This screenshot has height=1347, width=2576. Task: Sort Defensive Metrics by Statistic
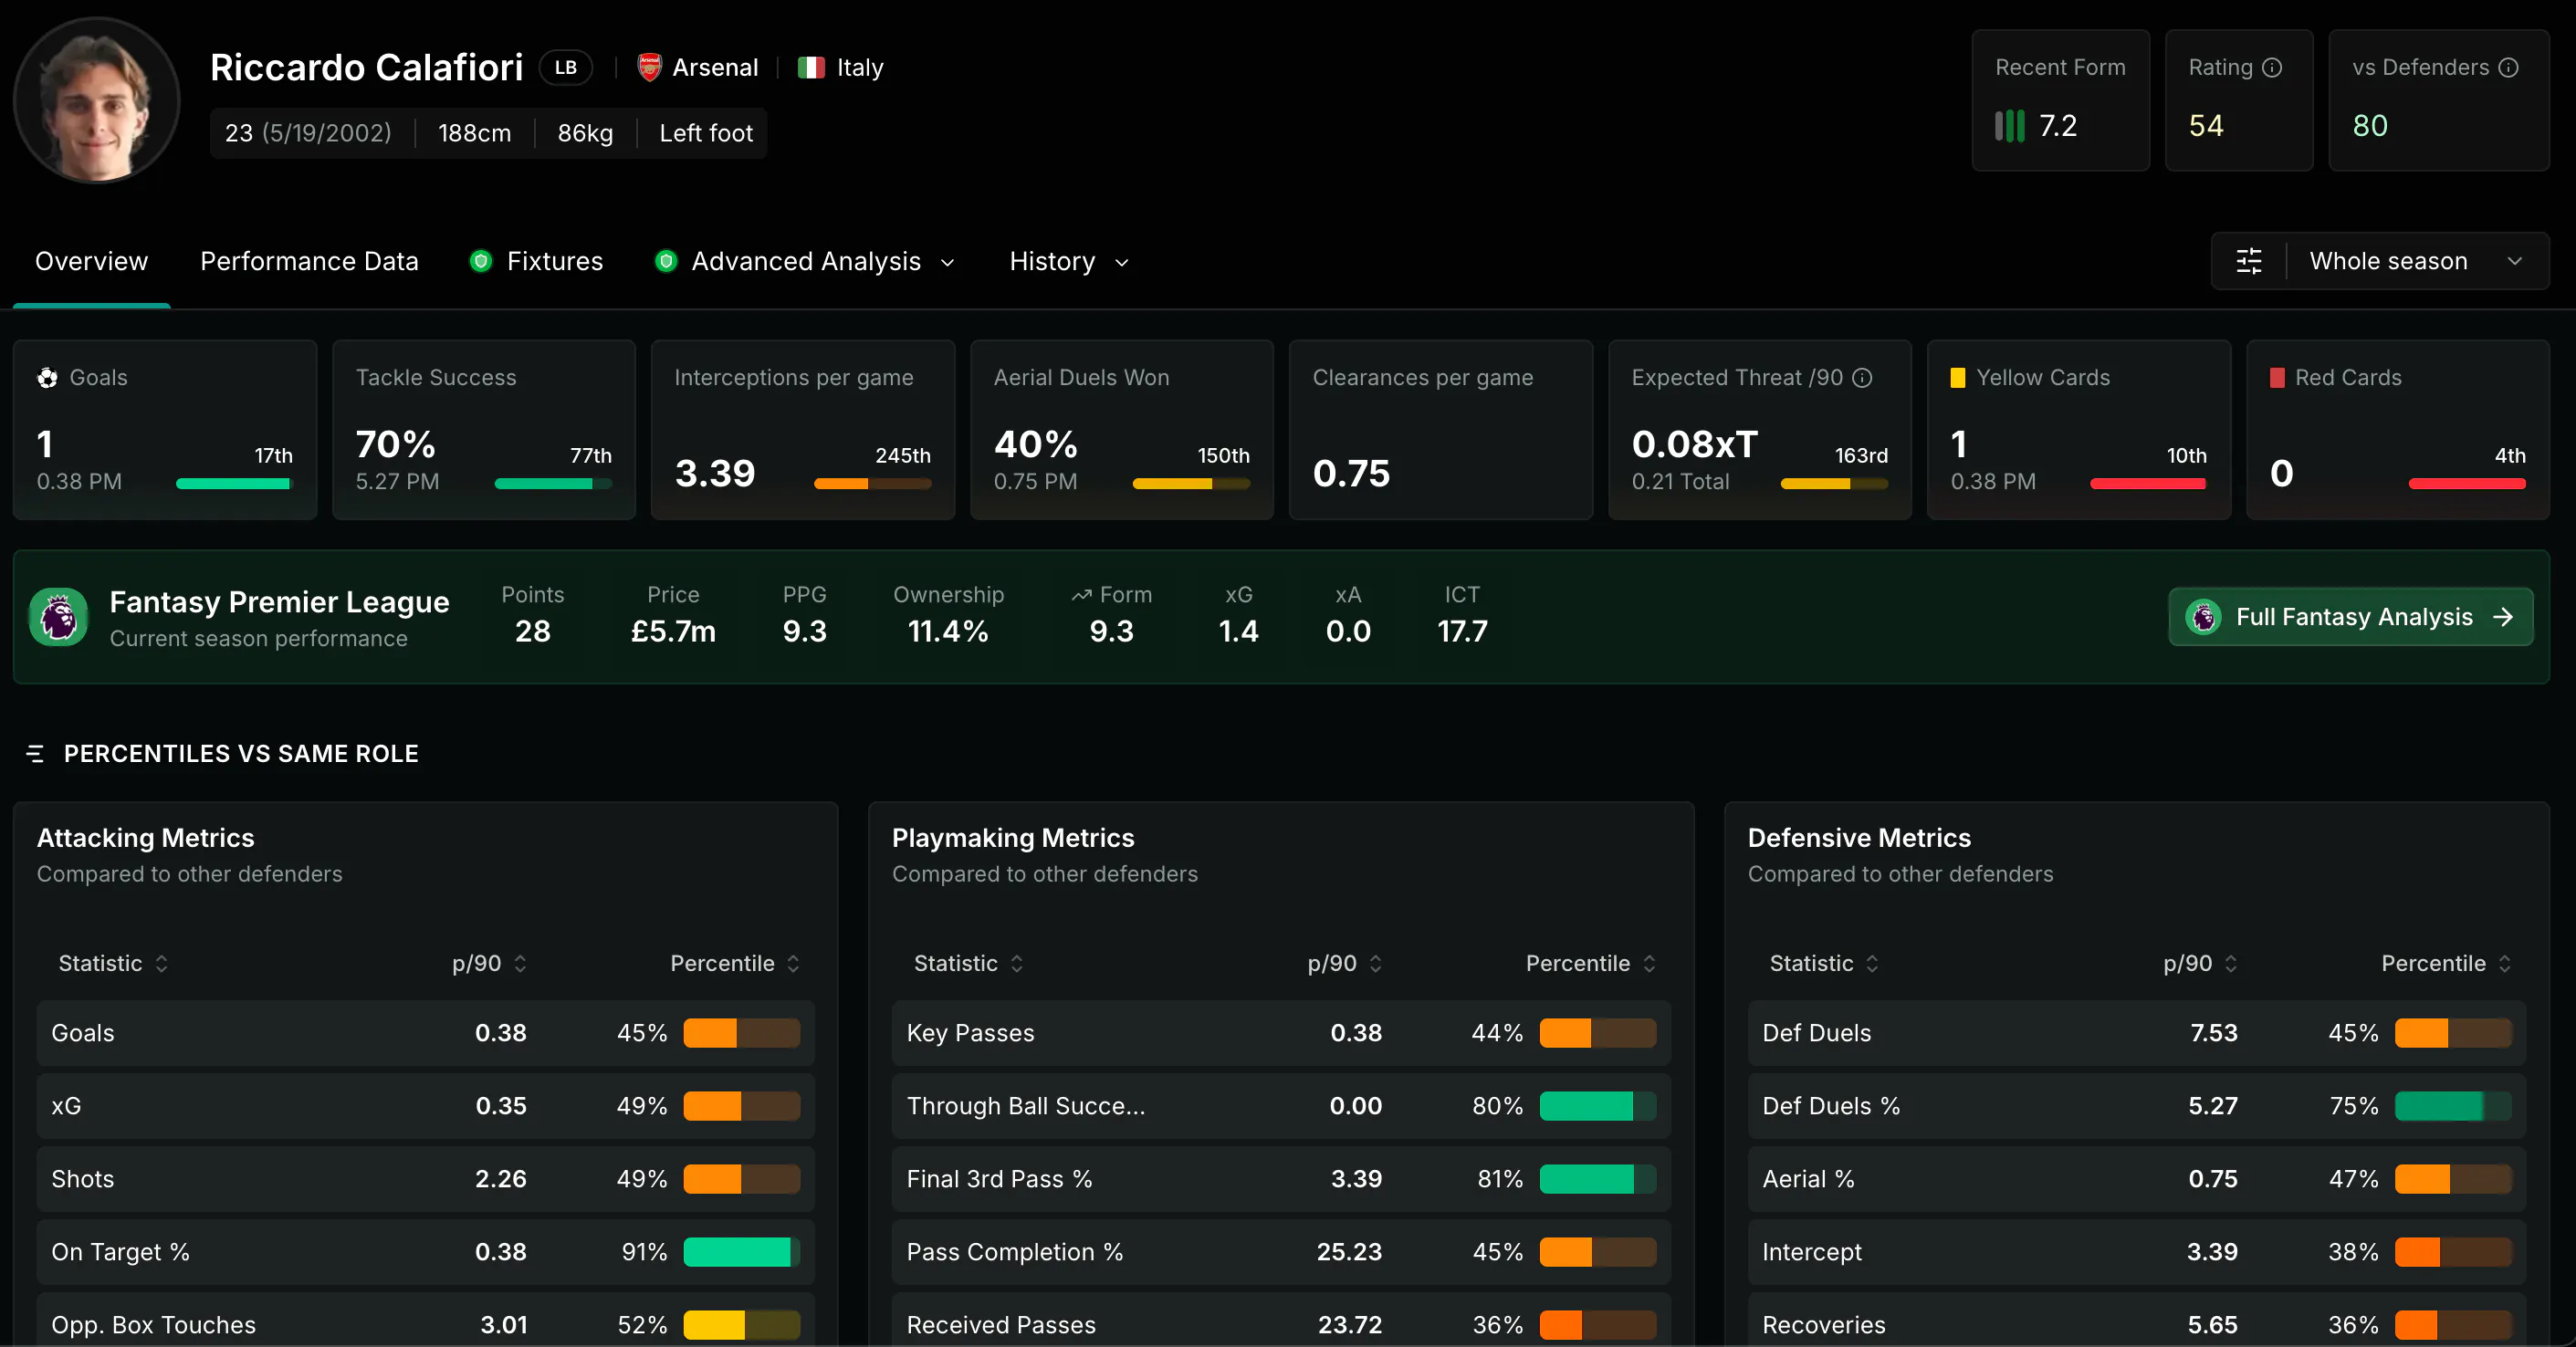click(1824, 963)
